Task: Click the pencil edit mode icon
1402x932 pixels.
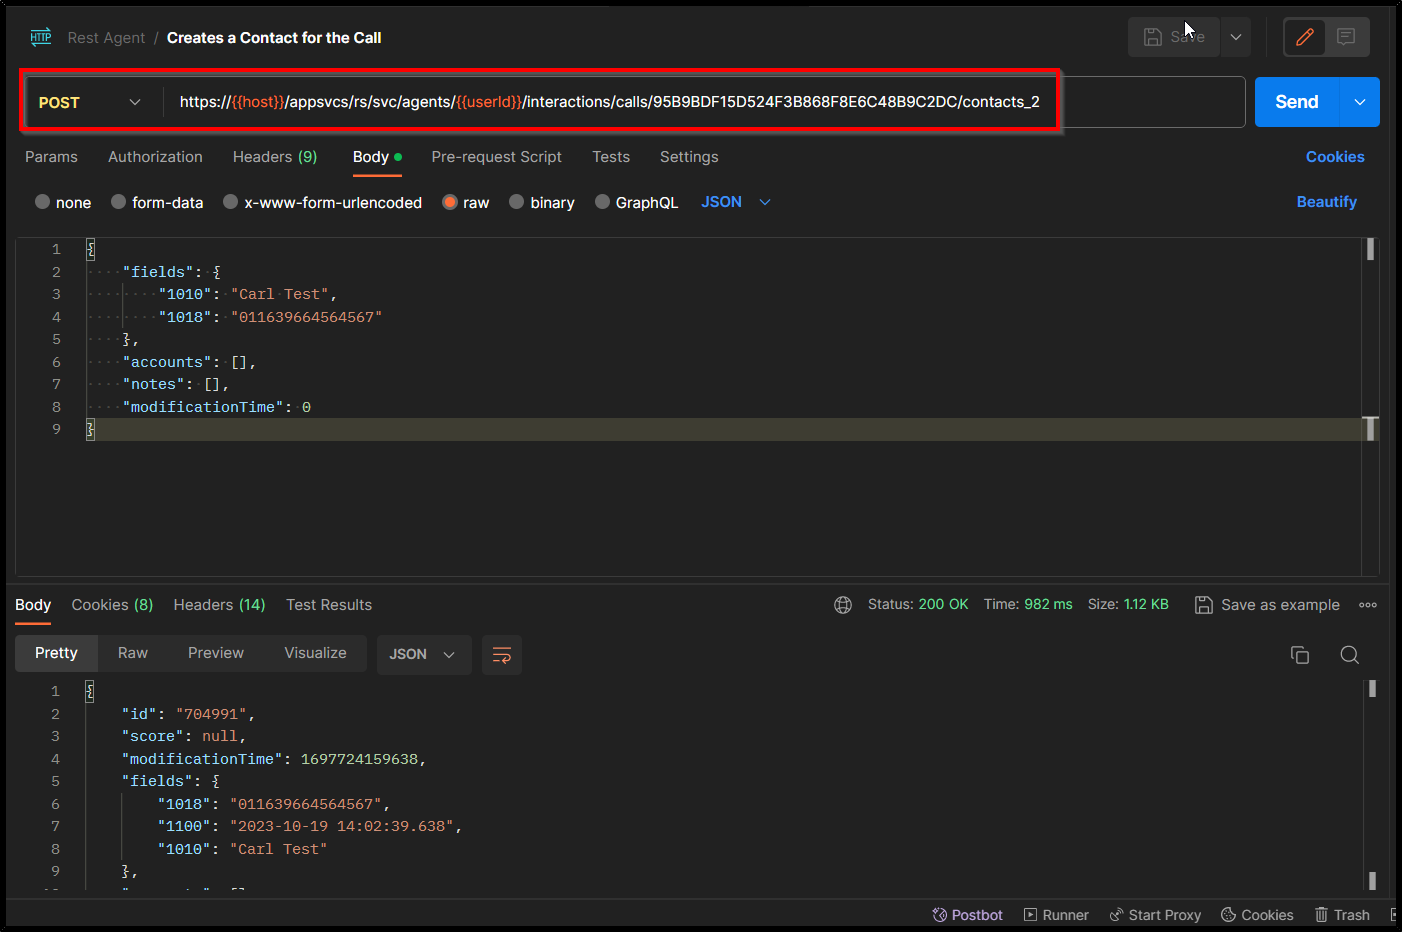Action: tap(1305, 37)
